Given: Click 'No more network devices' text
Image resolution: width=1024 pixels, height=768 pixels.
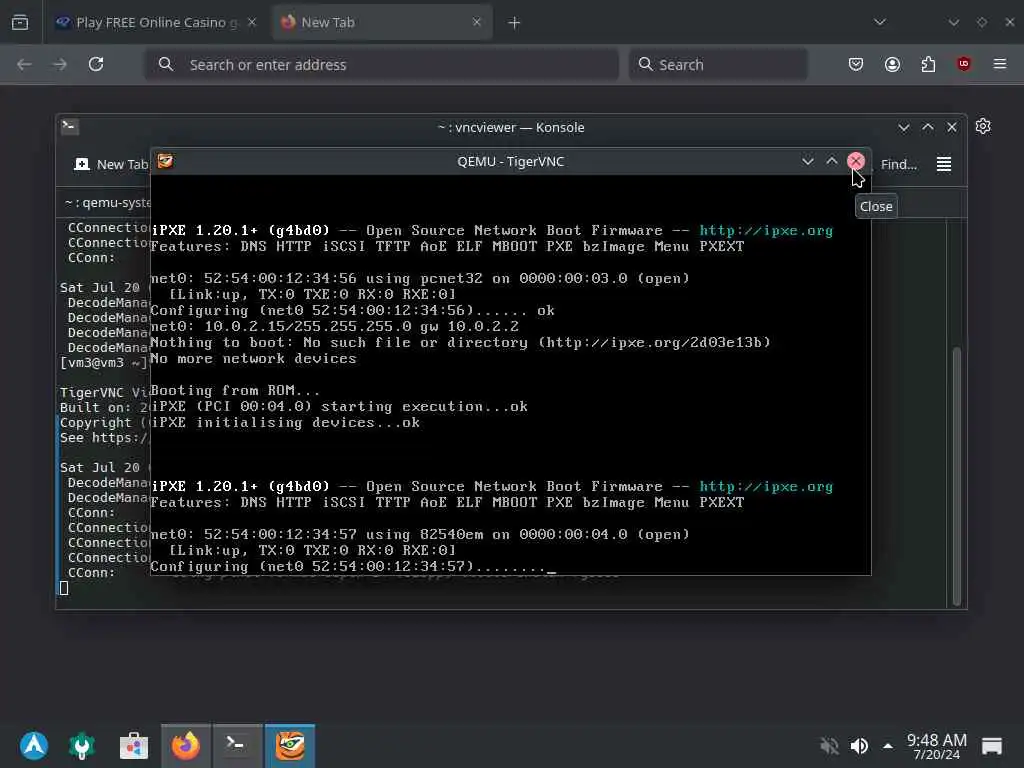Looking at the screenshot, I should tap(253, 359).
